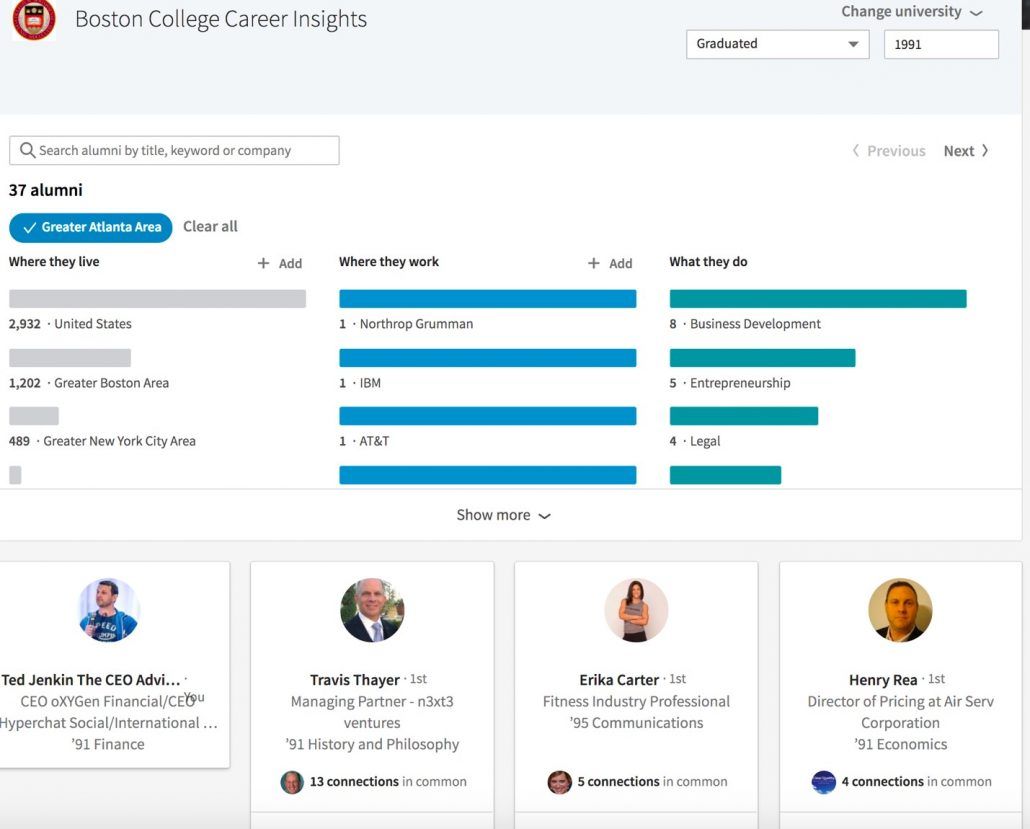The image size is (1030, 829).
Task: Click the What they do heading
Action: coord(708,261)
